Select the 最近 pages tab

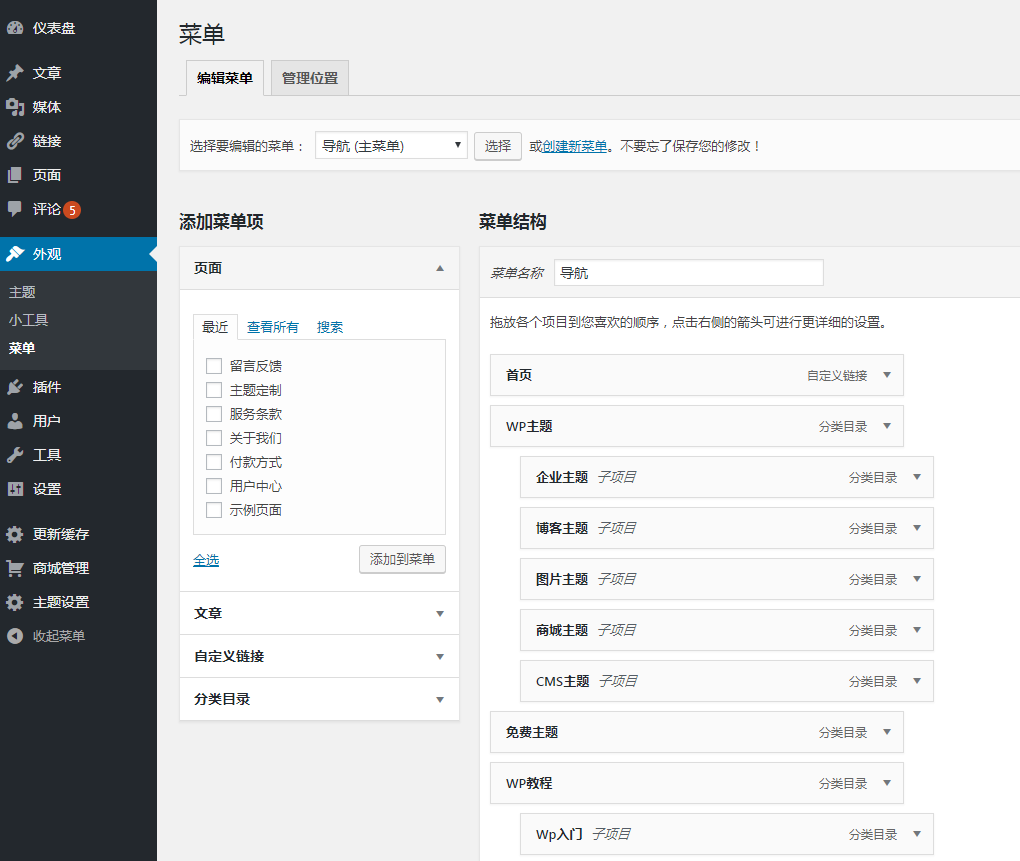click(215, 326)
